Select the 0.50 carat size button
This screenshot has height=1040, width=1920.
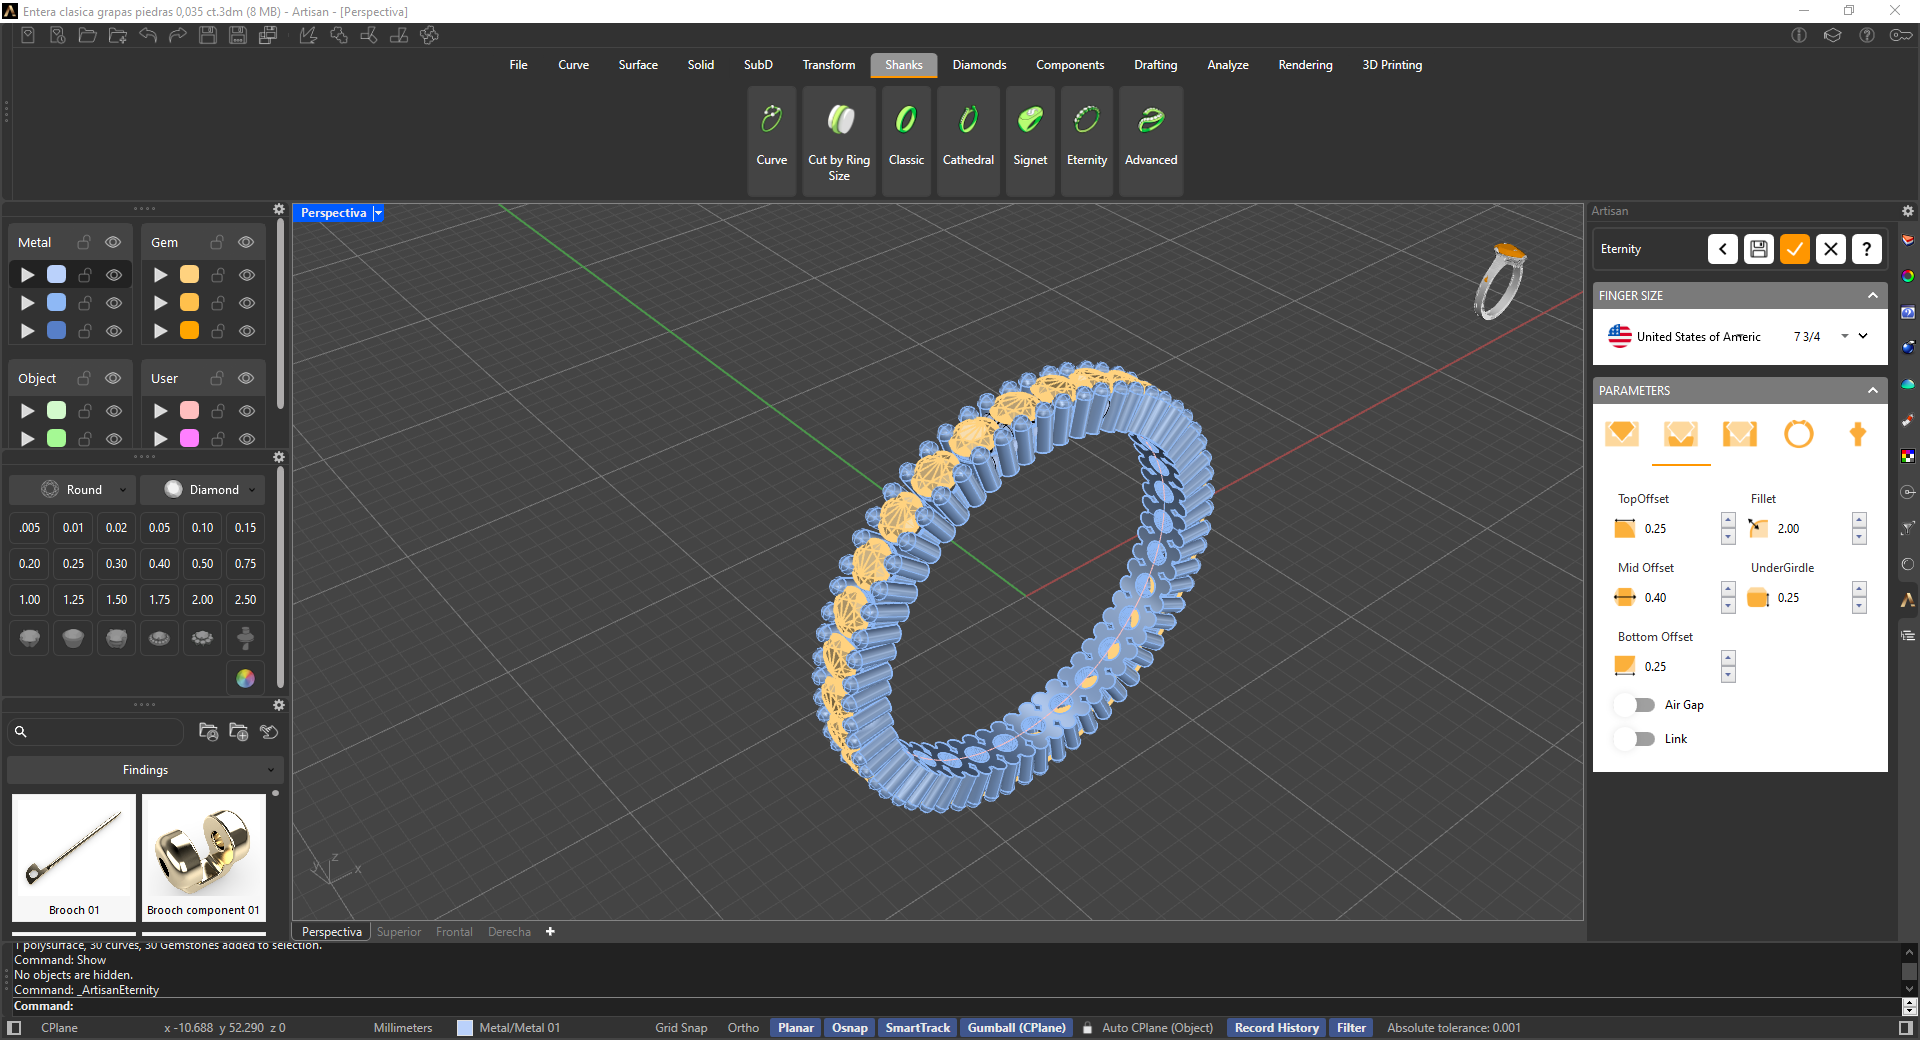[202, 564]
